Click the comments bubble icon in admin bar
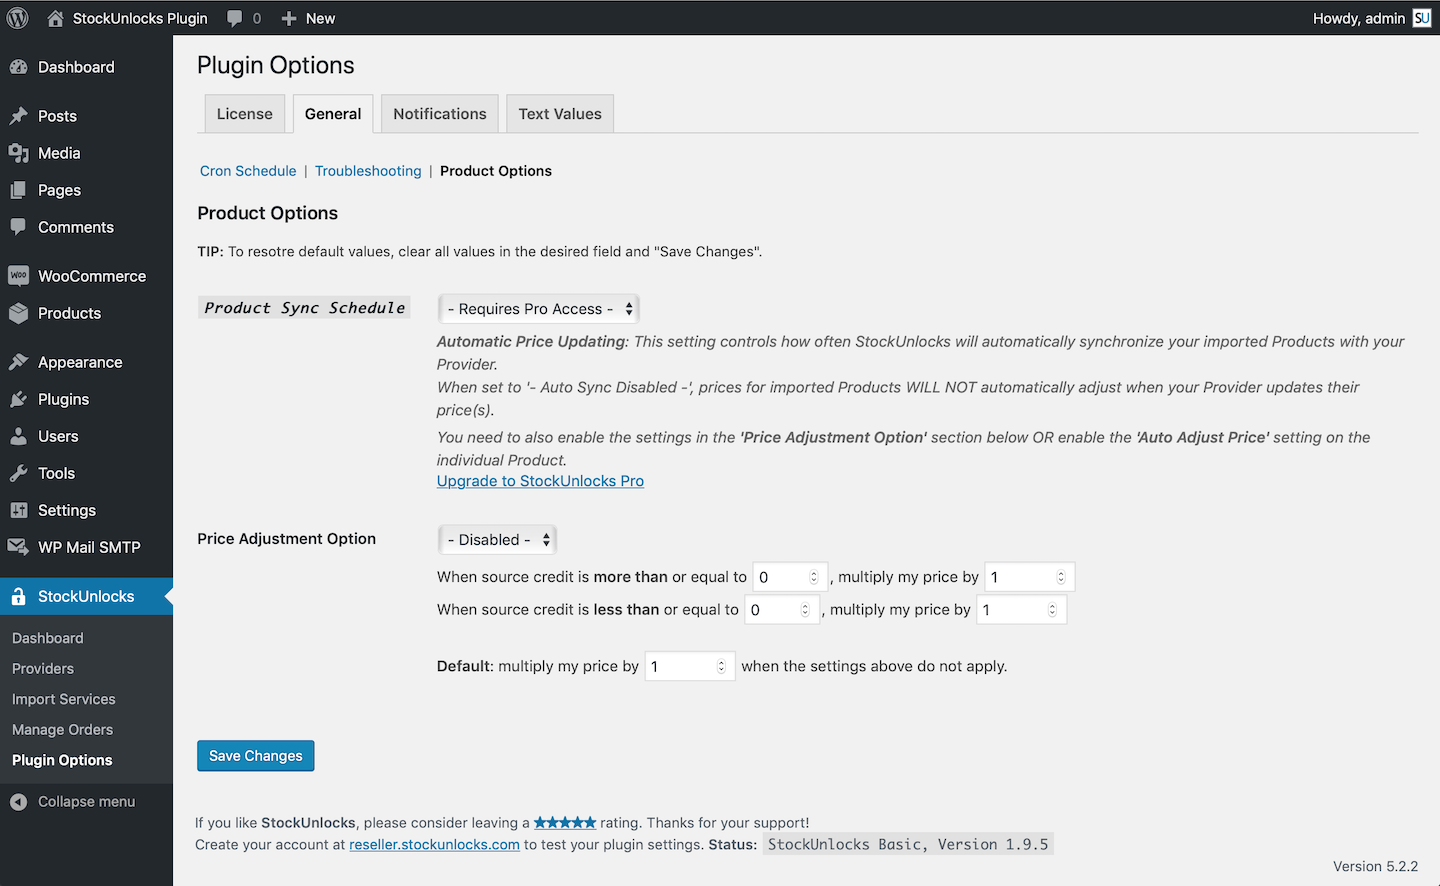This screenshot has height=886, width=1440. tap(235, 18)
